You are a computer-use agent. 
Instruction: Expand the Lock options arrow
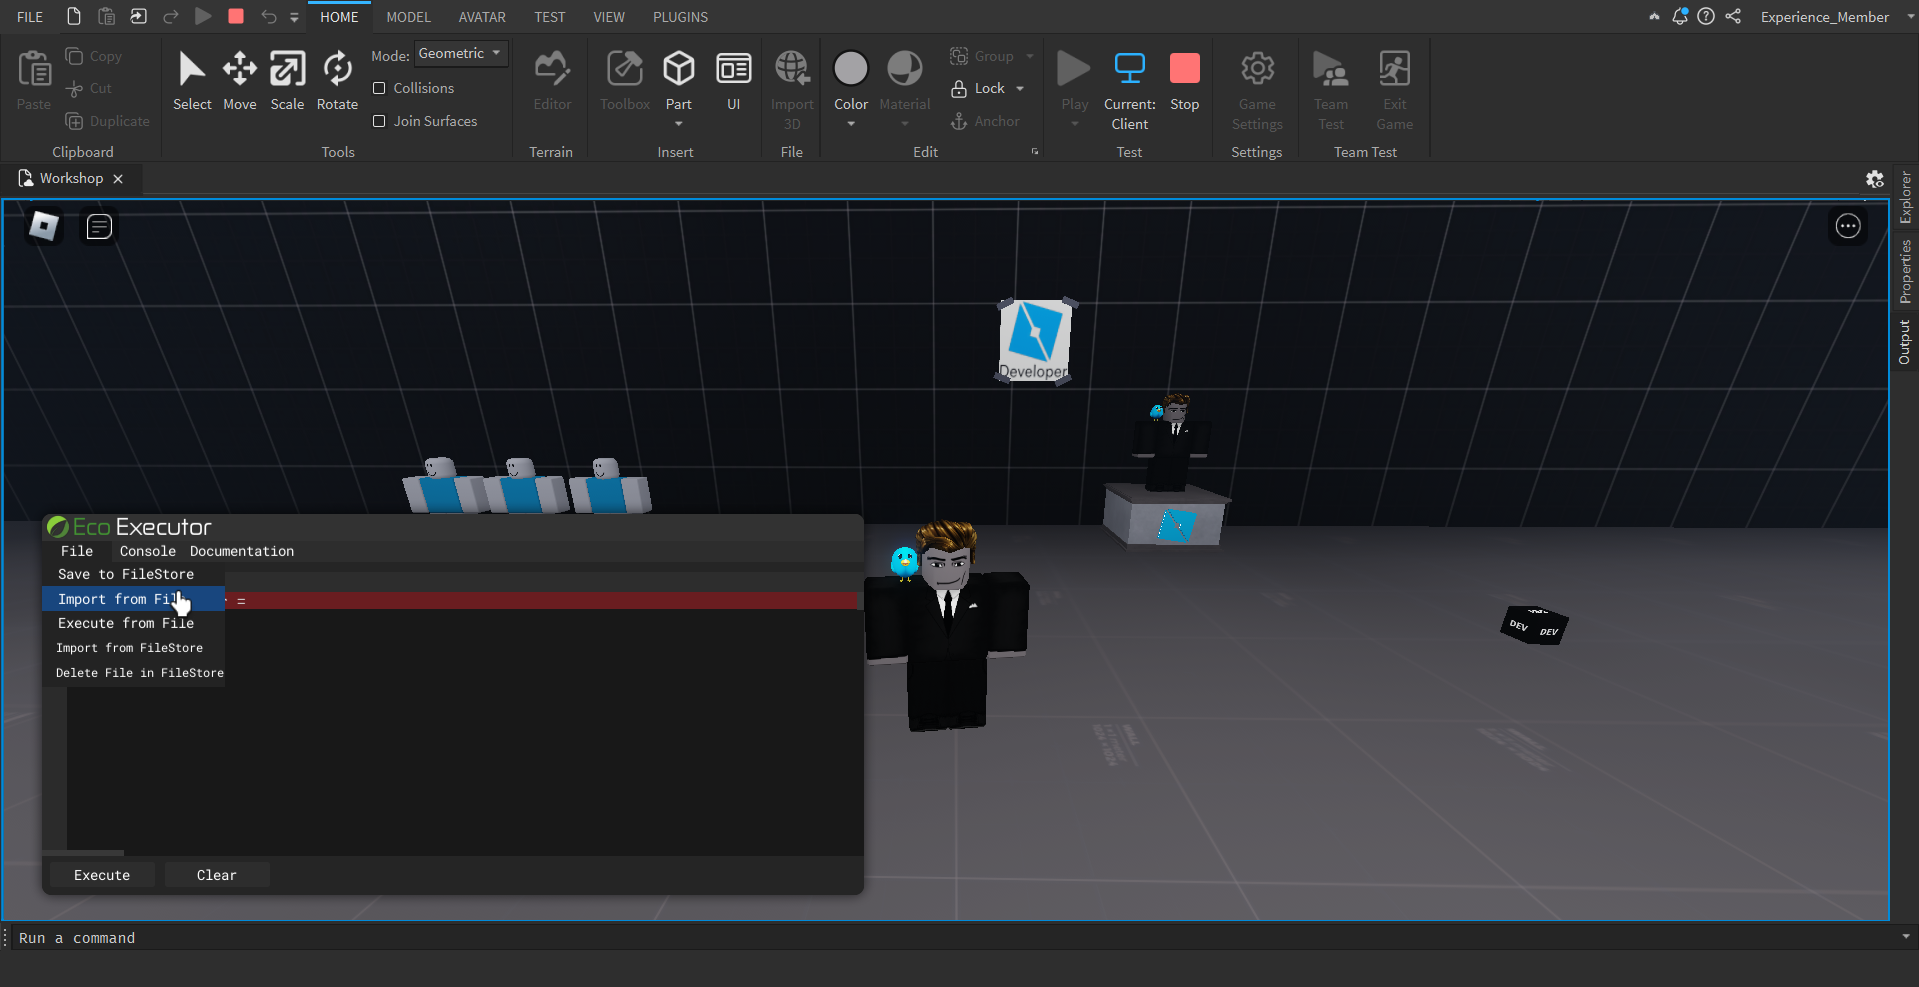pos(1020,88)
